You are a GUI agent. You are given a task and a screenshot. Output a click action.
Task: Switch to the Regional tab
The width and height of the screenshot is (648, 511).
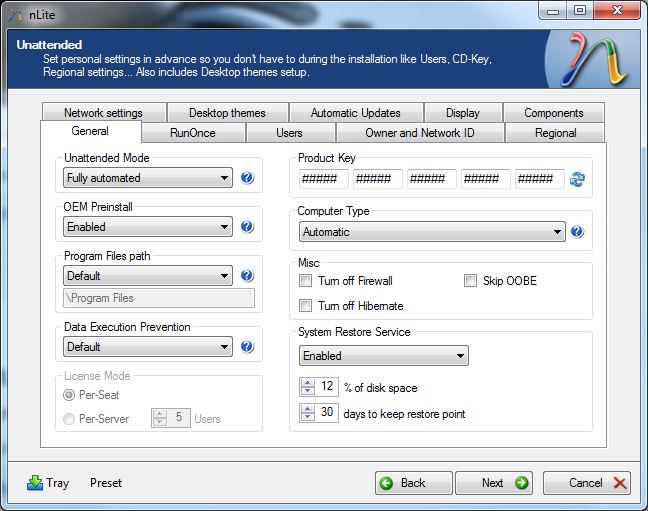point(555,133)
